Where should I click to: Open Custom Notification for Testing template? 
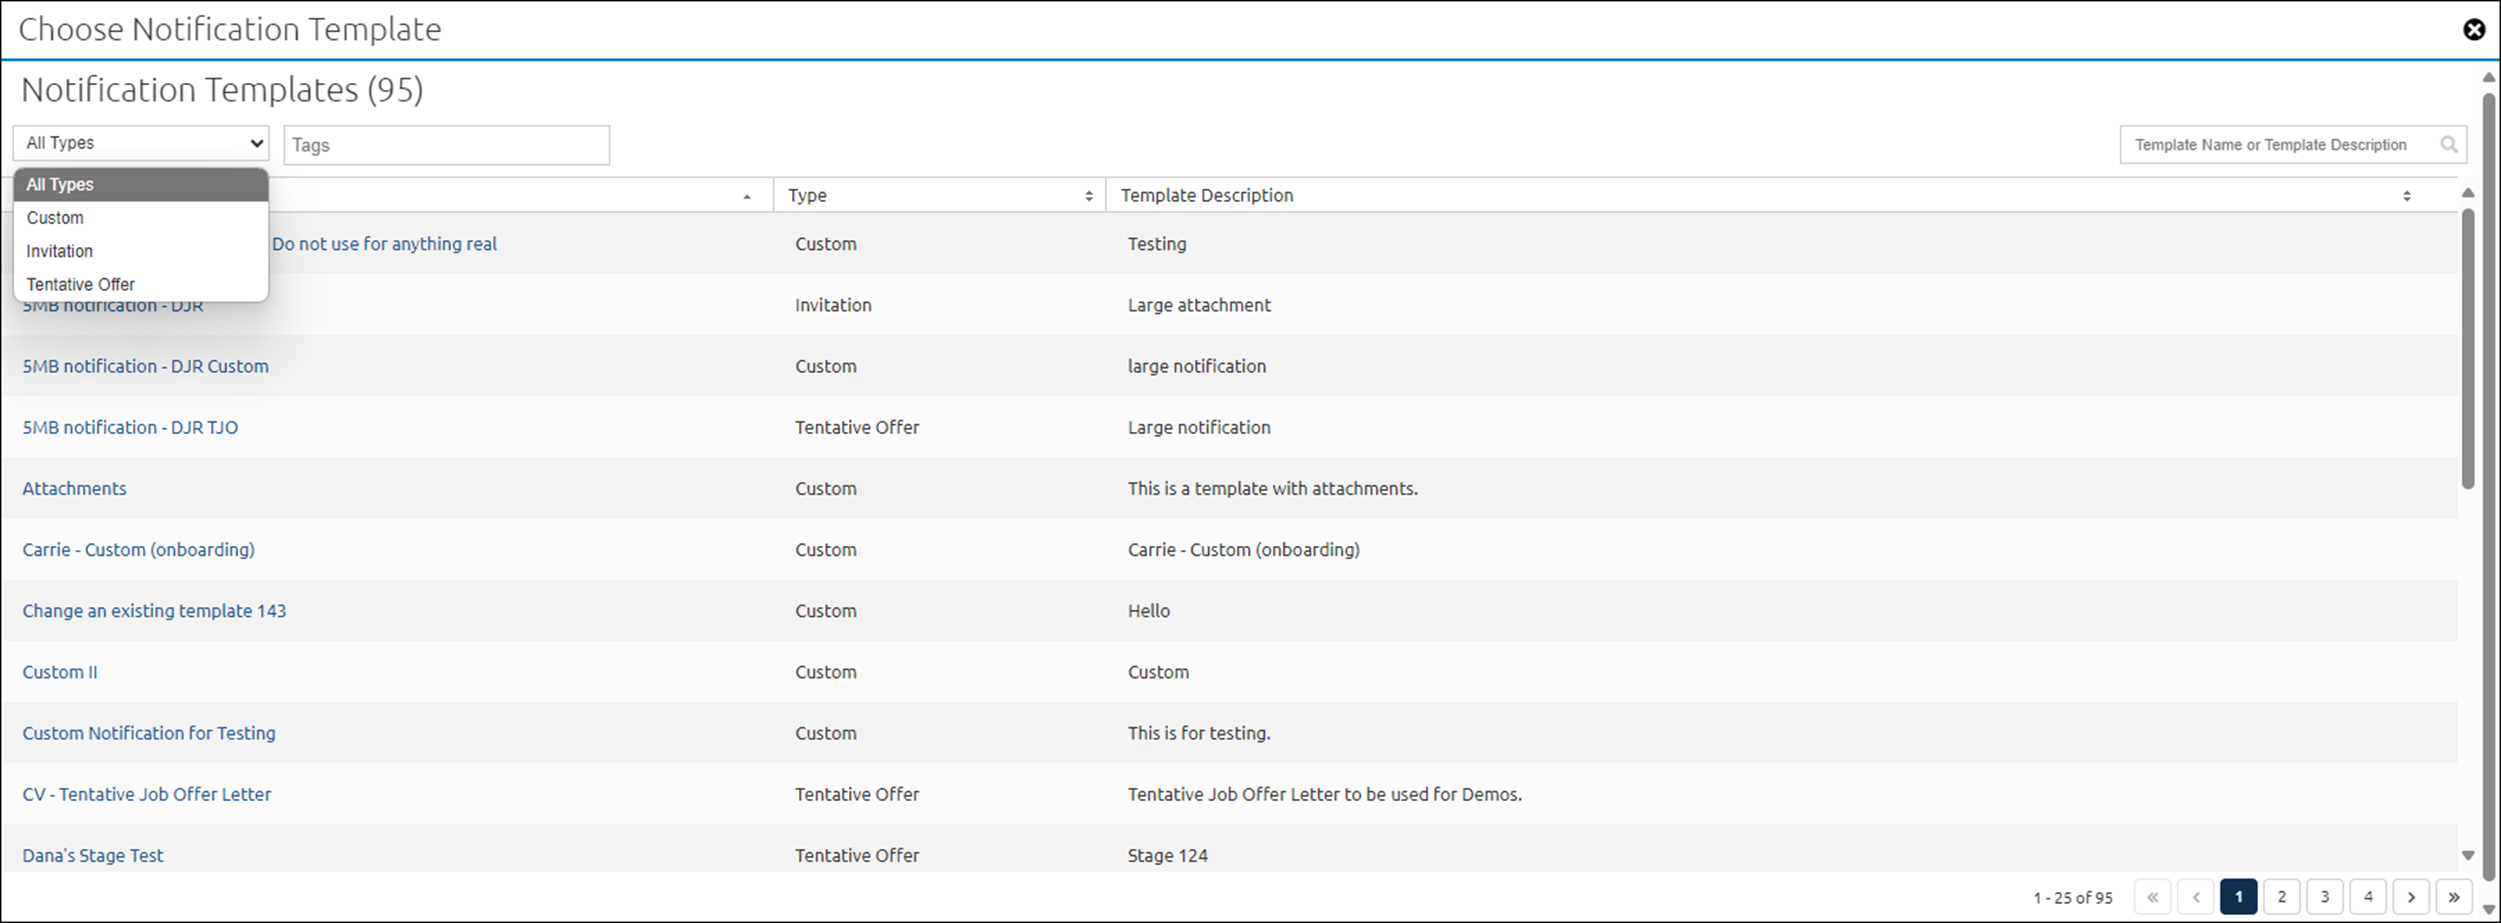pos(149,733)
